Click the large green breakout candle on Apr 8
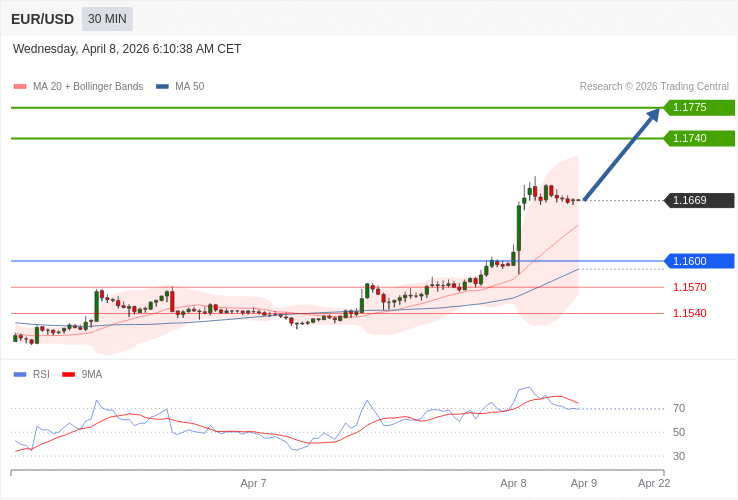Screen dimensions: 738x500 tap(519, 228)
